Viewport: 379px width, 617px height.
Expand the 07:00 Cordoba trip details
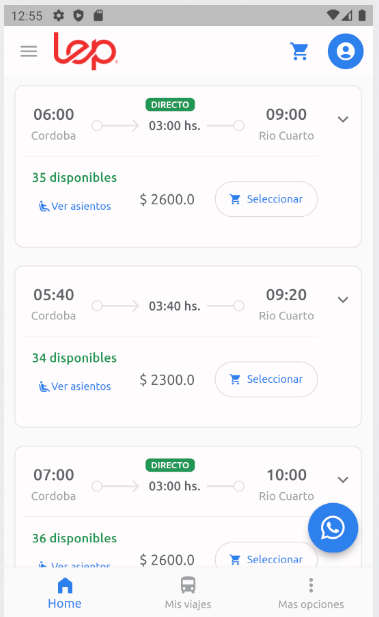pyautogui.click(x=343, y=480)
